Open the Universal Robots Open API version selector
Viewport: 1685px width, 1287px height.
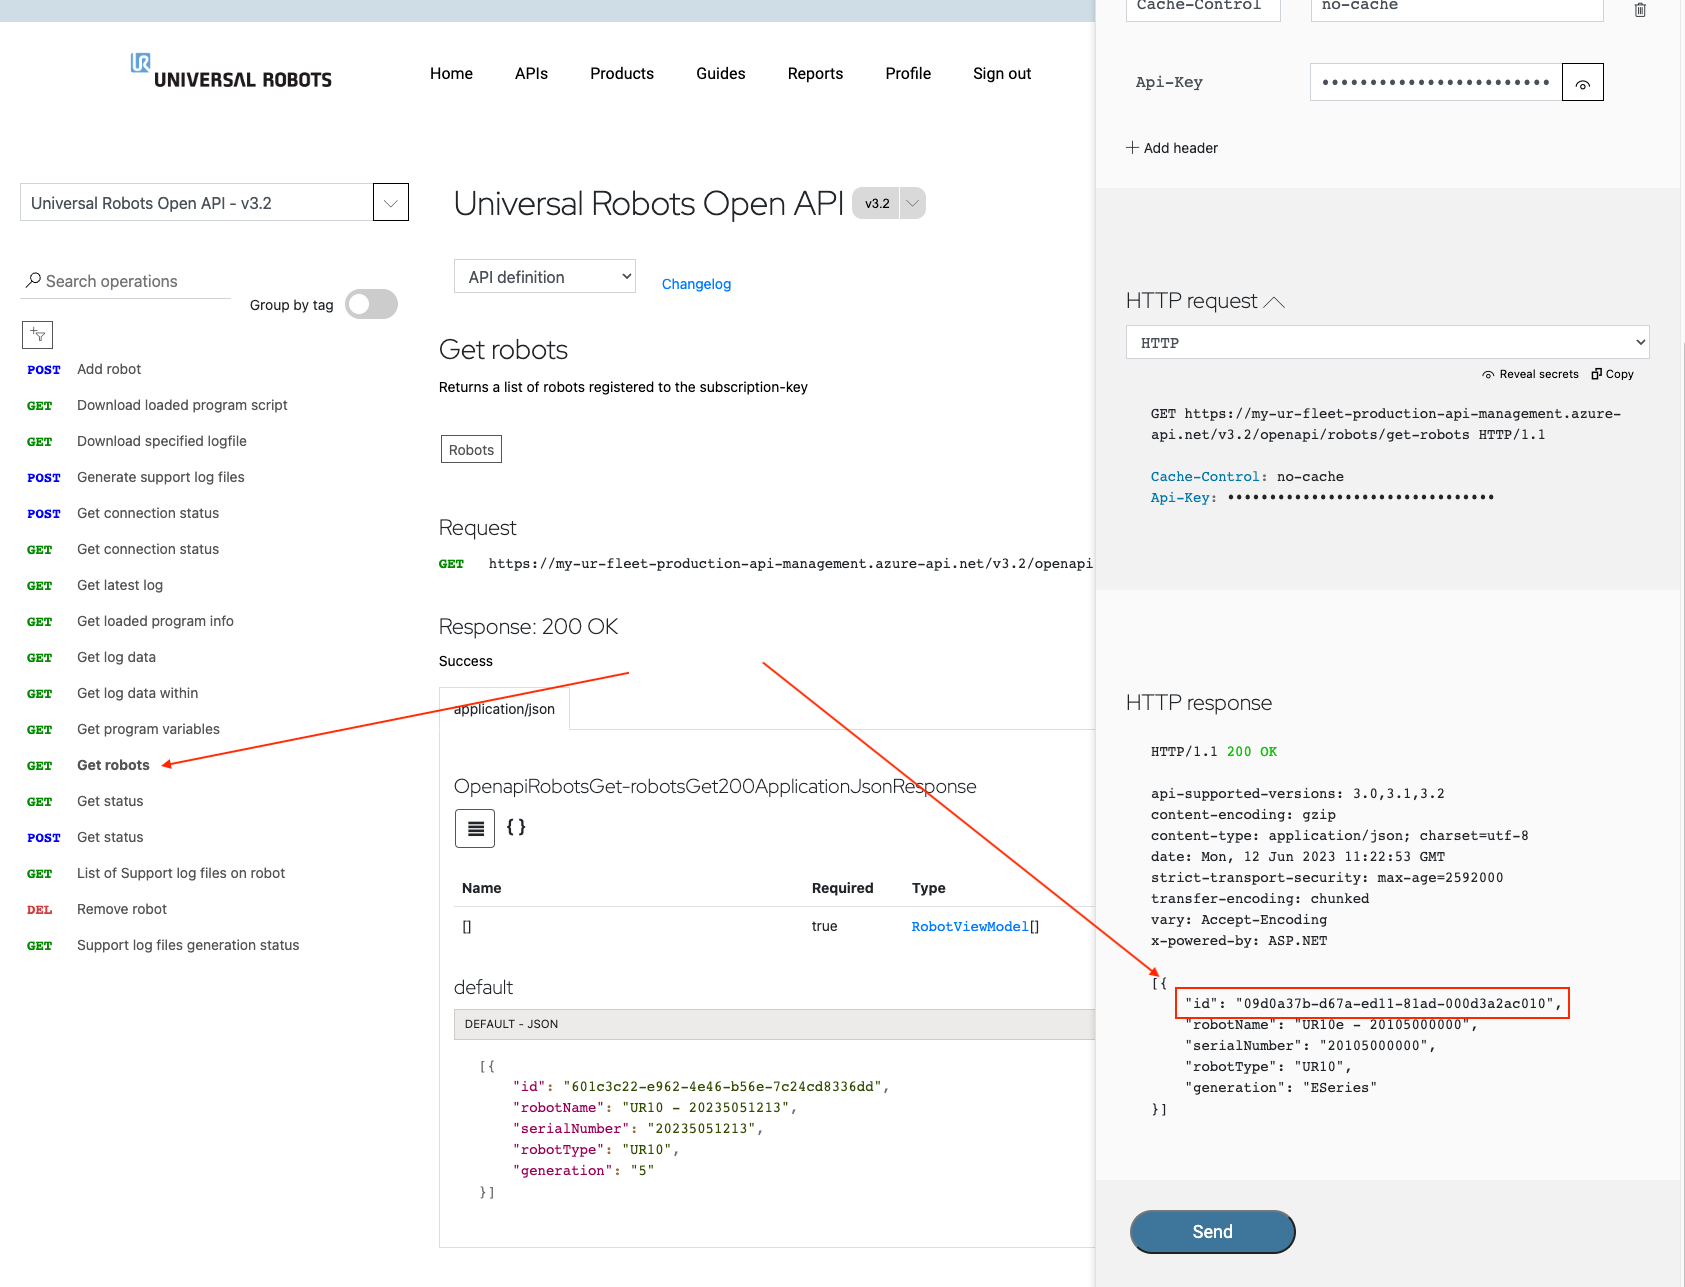pos(390,202)
